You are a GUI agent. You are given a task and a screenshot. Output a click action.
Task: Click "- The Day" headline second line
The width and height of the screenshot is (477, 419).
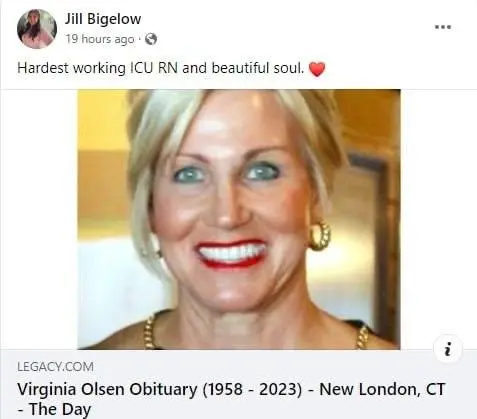(x=54, y=409)
